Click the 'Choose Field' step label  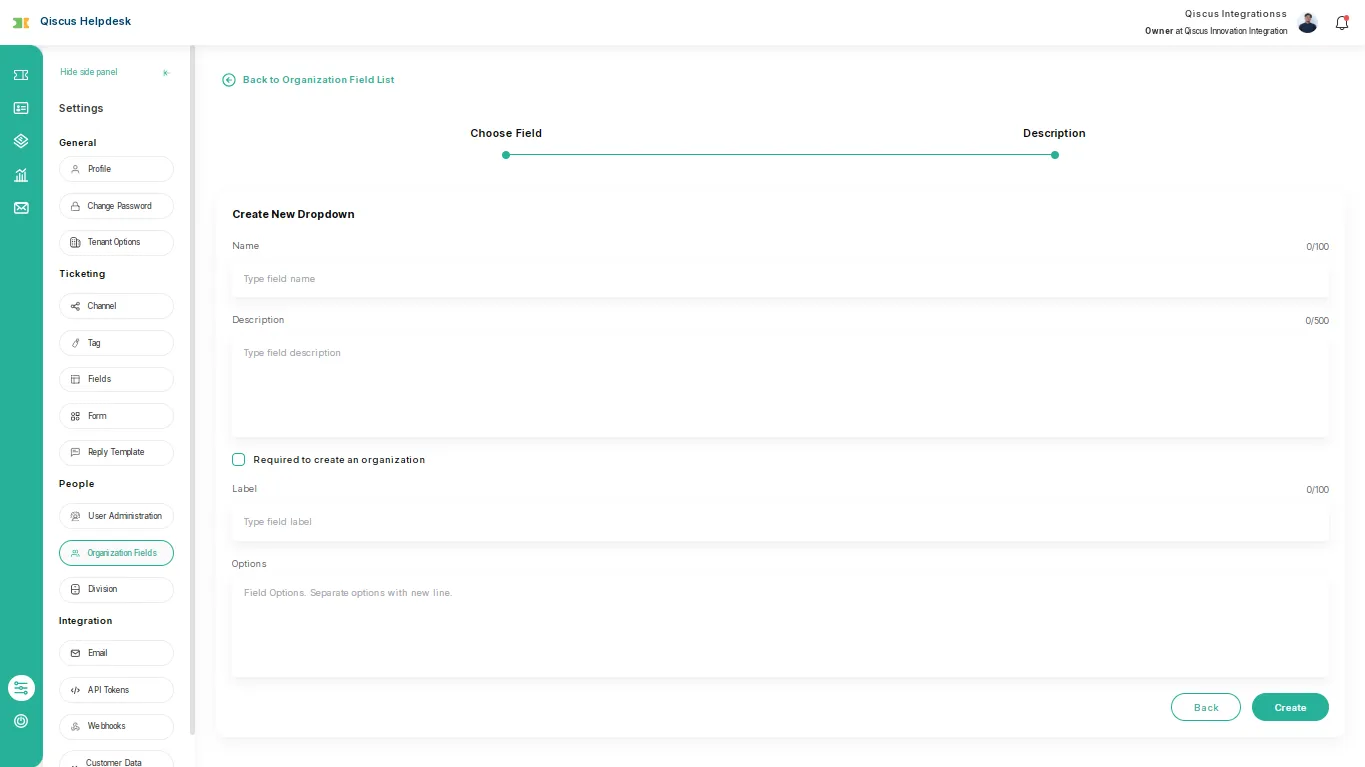[506, 133]
